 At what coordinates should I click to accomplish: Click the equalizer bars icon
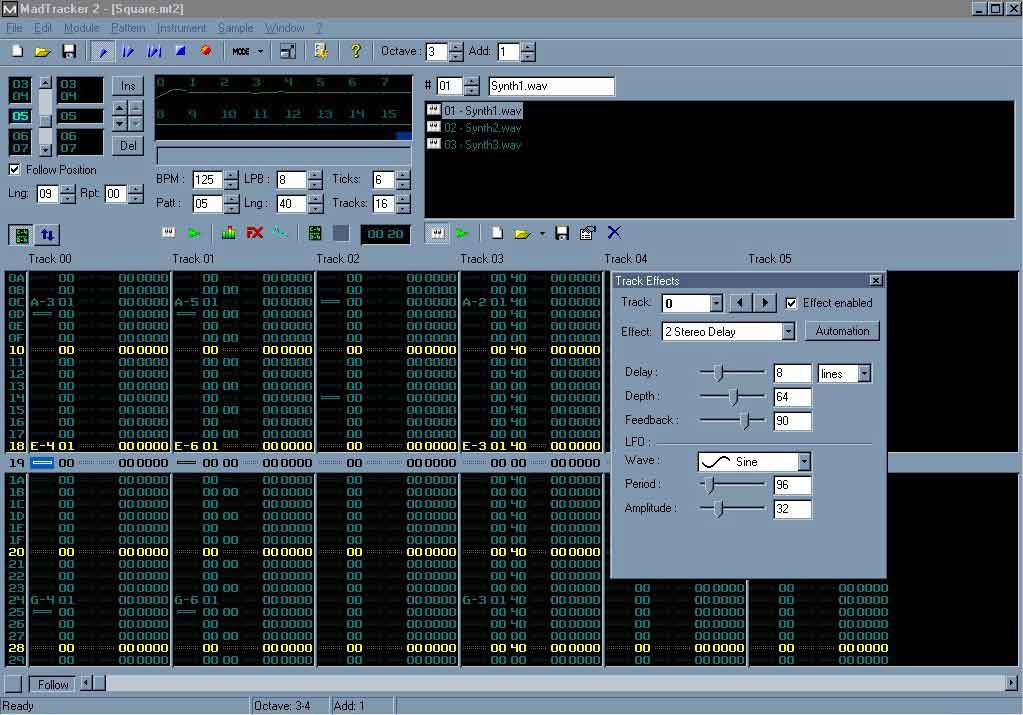pos(229,233)
